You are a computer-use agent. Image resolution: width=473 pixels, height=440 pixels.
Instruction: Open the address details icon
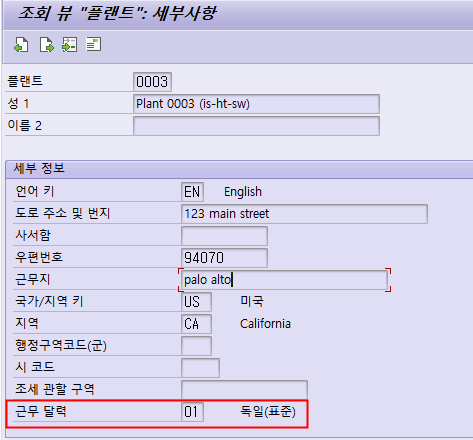click(x=93, y=45)
